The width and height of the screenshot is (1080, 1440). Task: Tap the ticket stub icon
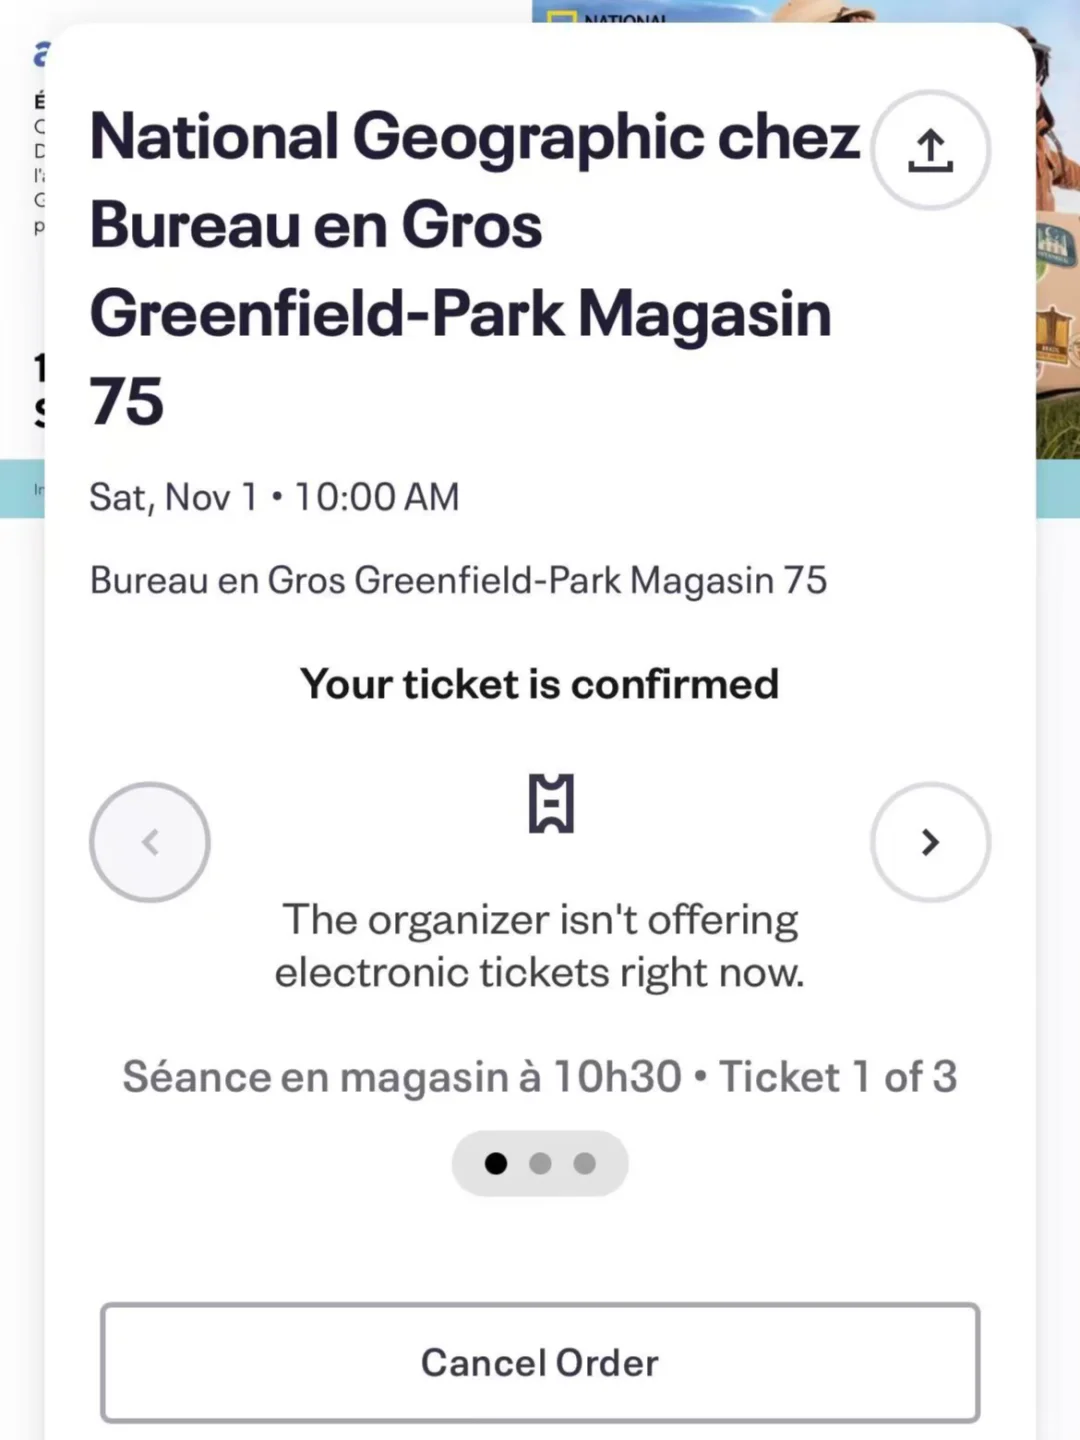pos(551,803)
